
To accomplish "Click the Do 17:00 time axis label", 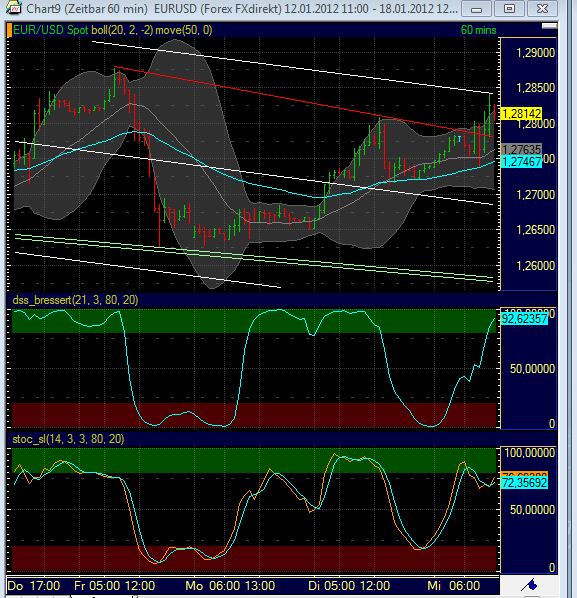I will 34,586.
